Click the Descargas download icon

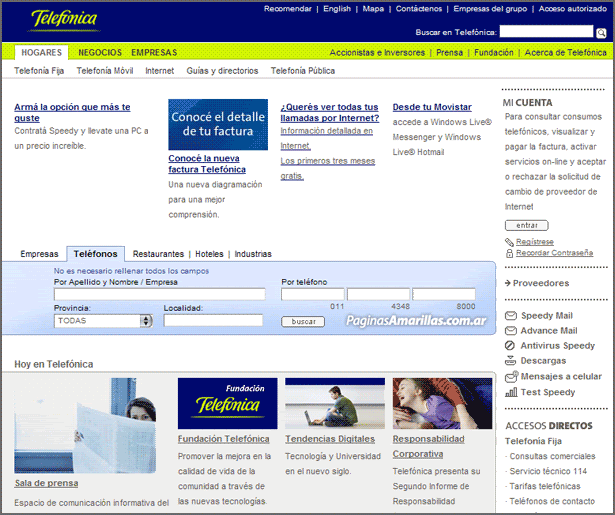coord(511,361)
